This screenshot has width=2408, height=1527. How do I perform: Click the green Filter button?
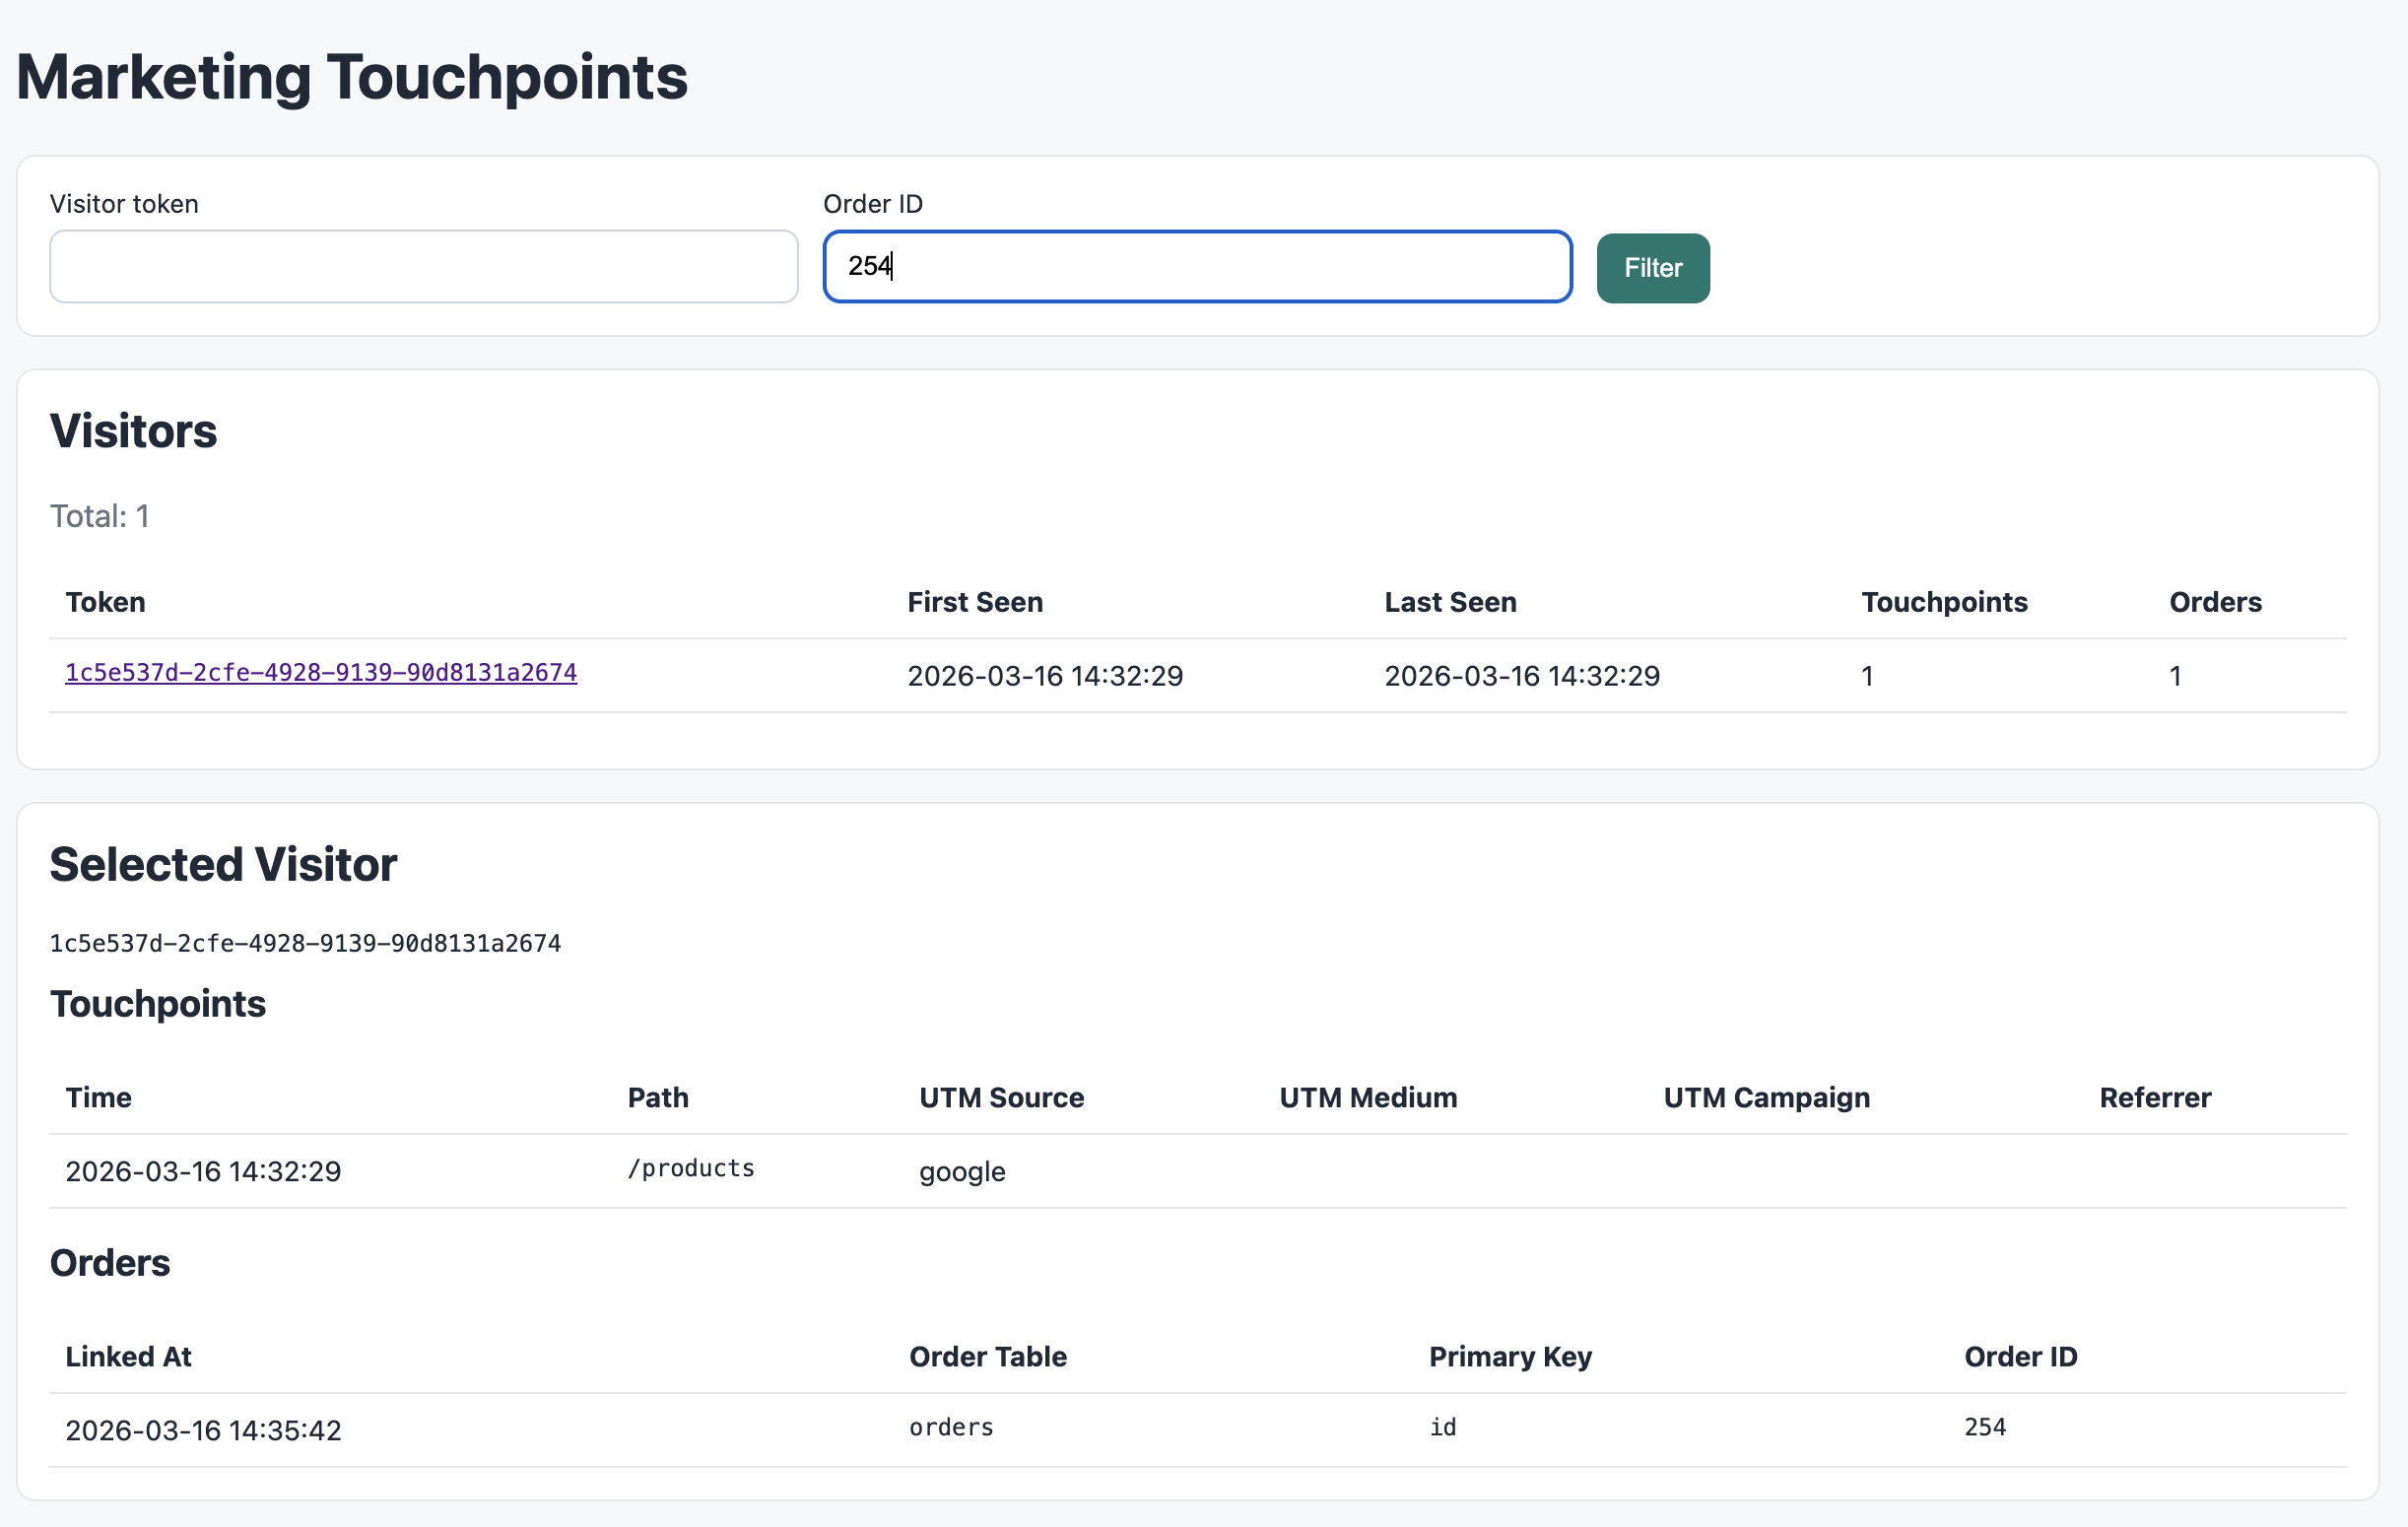(x=1653, y=268)
